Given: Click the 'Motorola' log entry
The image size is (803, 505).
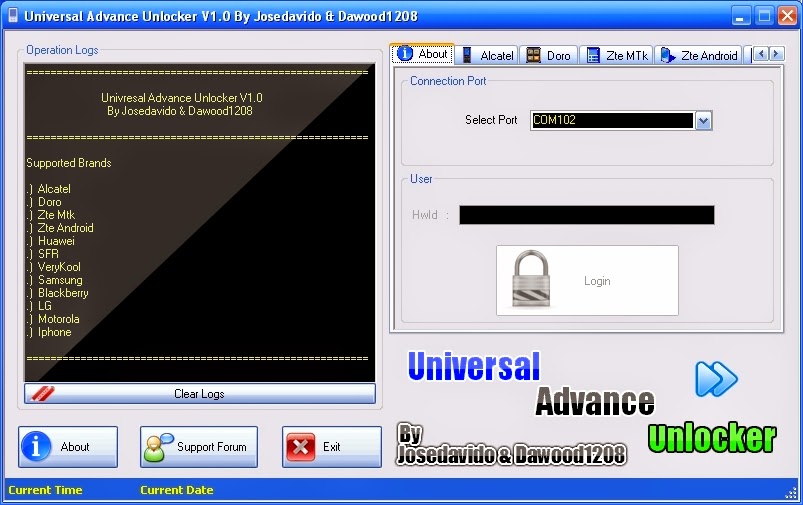Looking at the screenshot, I should click(x=59, y=319).
